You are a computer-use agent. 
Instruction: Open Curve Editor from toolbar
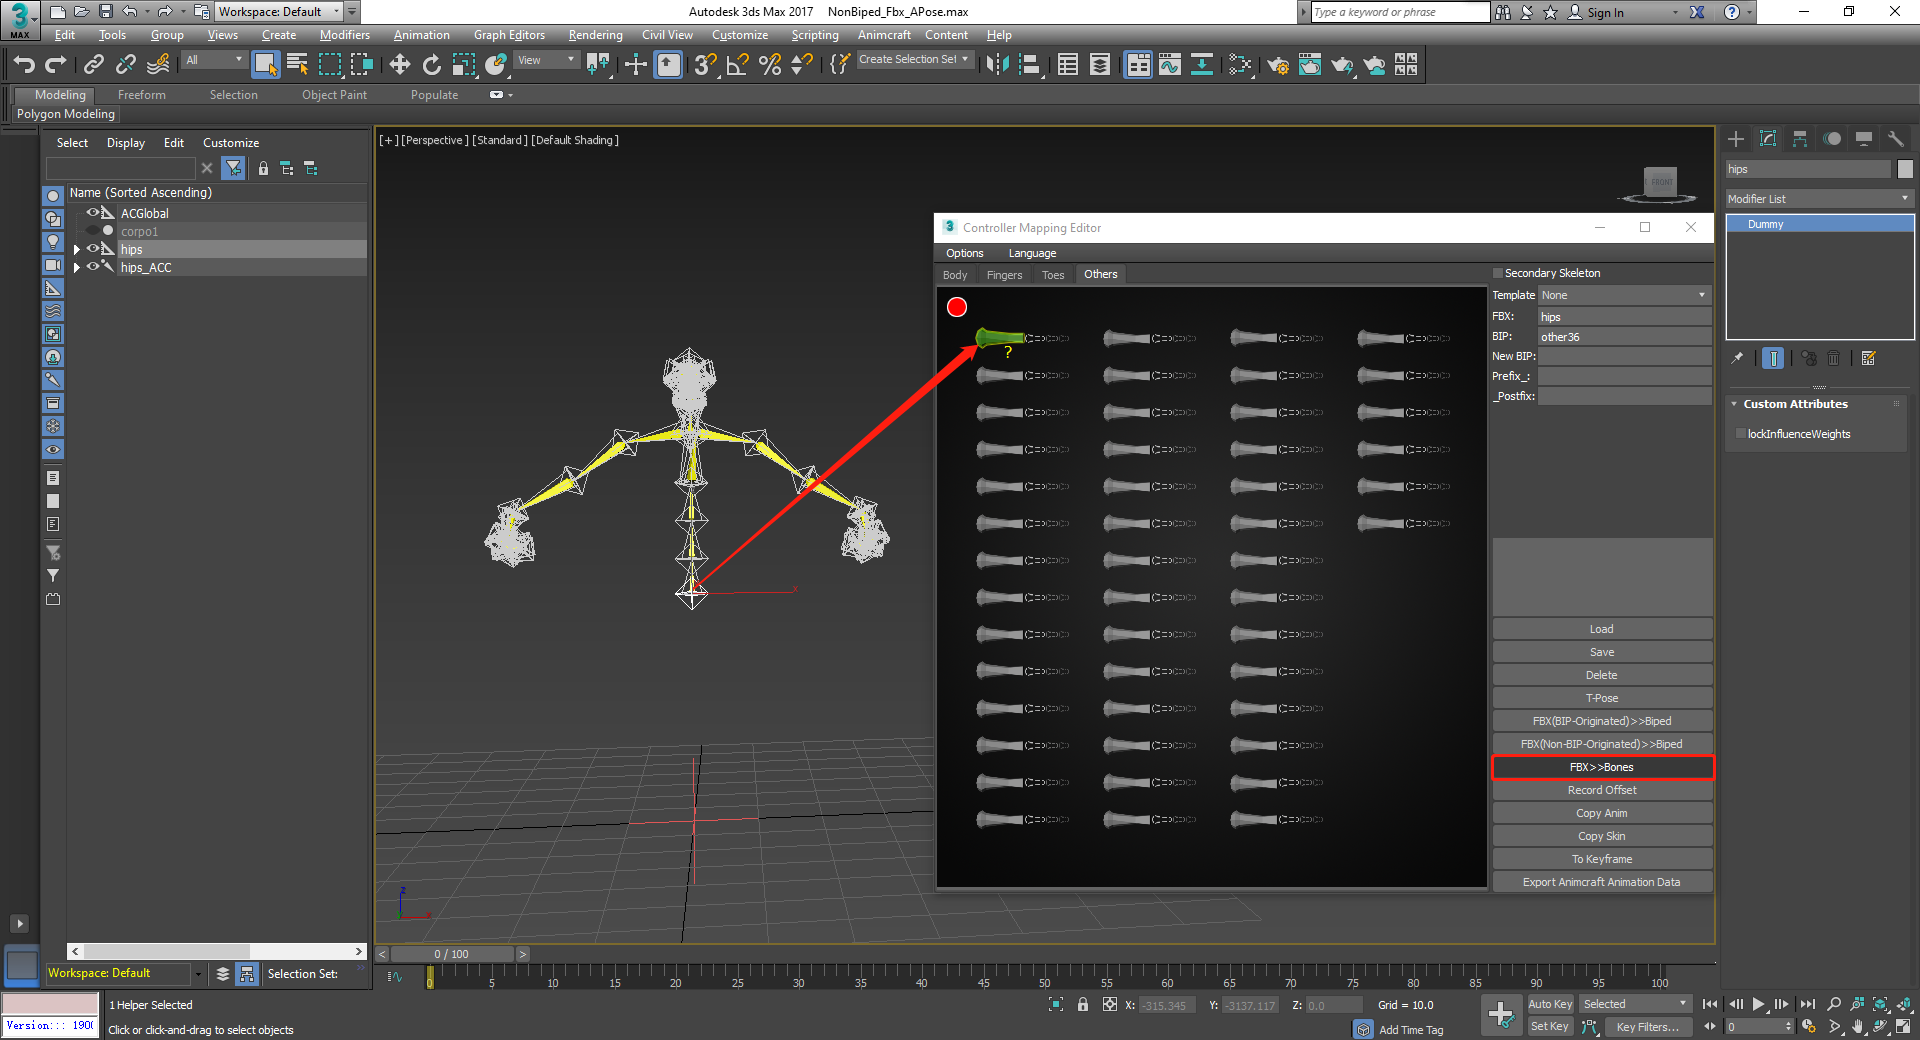(x=1170, y=65)
